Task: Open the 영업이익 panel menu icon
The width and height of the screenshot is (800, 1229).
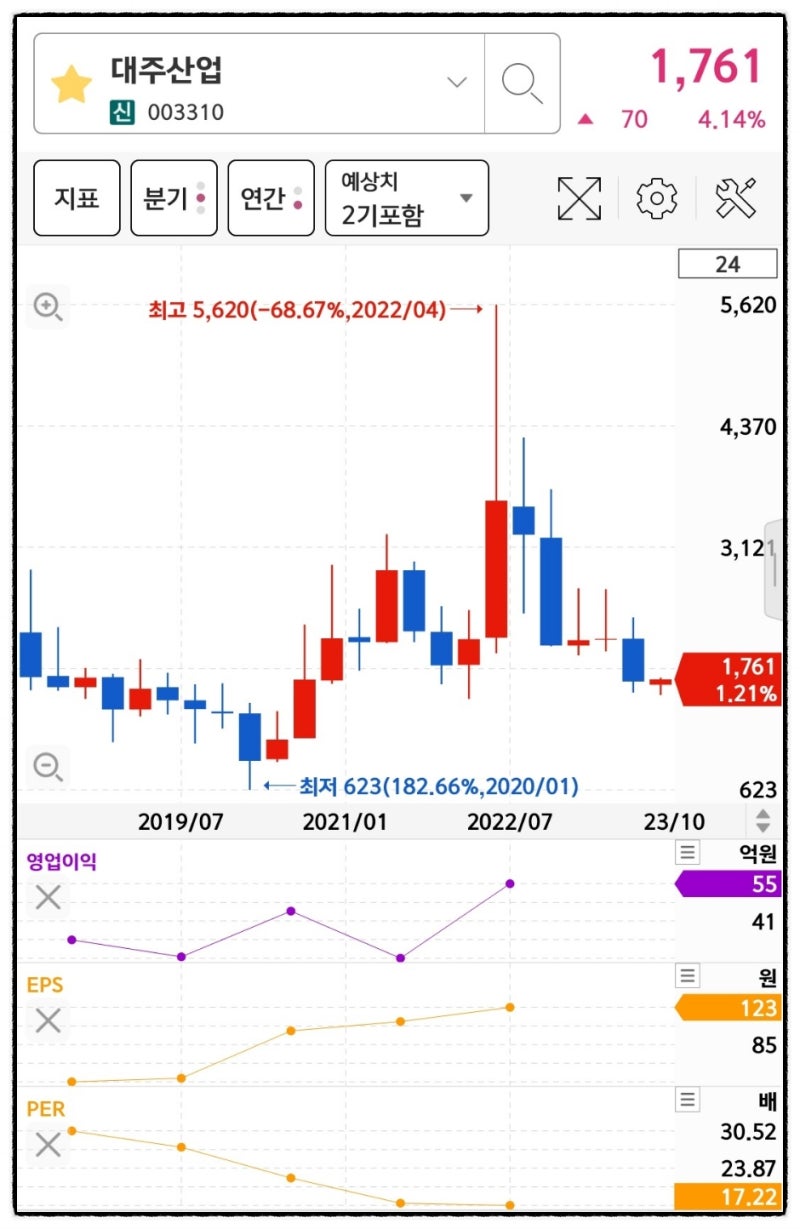Action: 687,853
